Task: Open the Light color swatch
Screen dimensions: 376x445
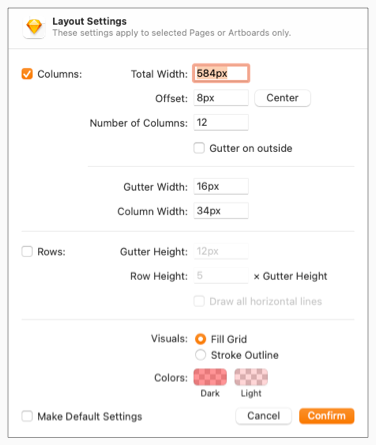Action: click(251, 377)
